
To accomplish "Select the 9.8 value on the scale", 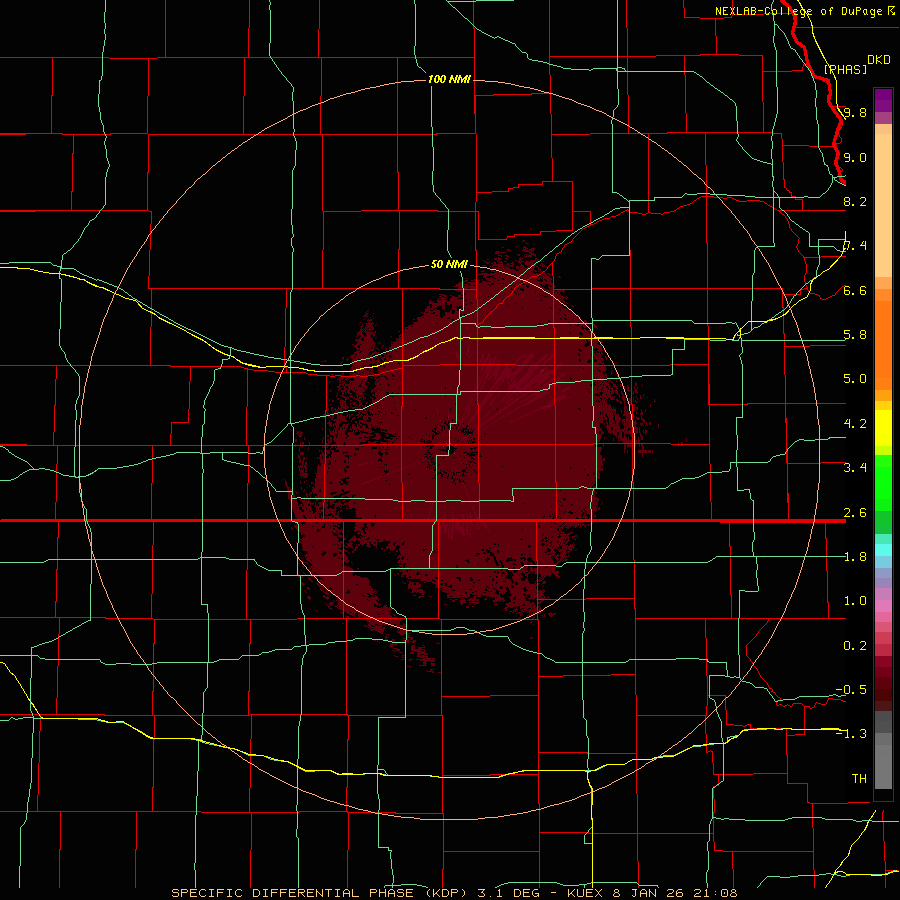I will click(x=855, y=112).
